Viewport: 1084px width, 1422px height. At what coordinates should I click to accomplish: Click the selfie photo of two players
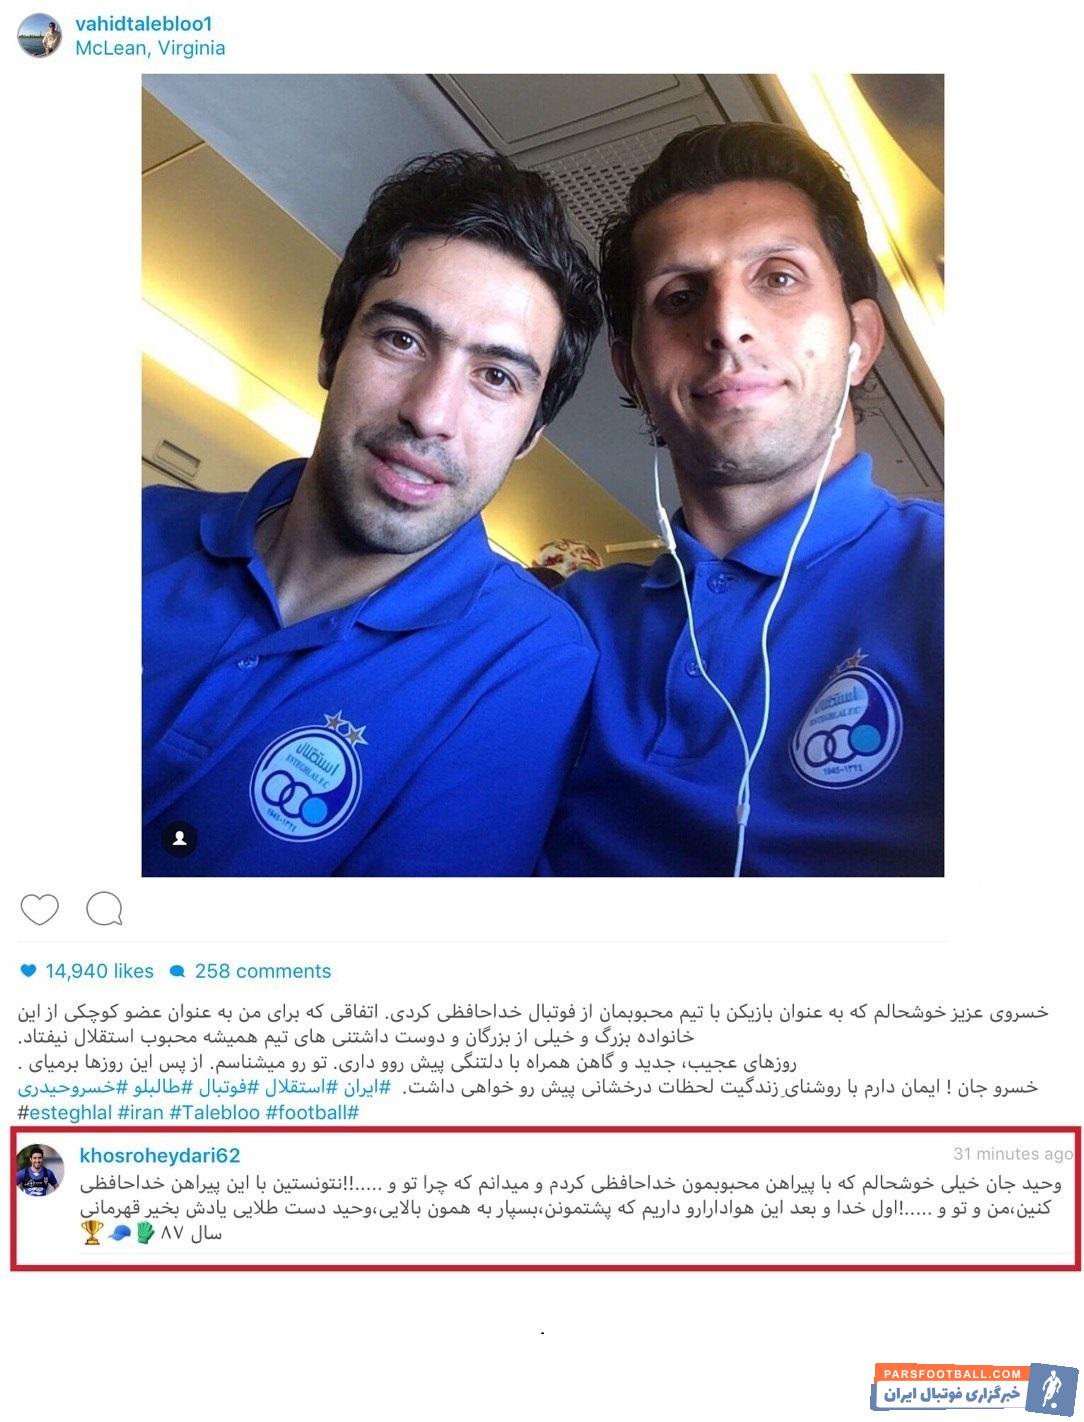pos(543,476)
